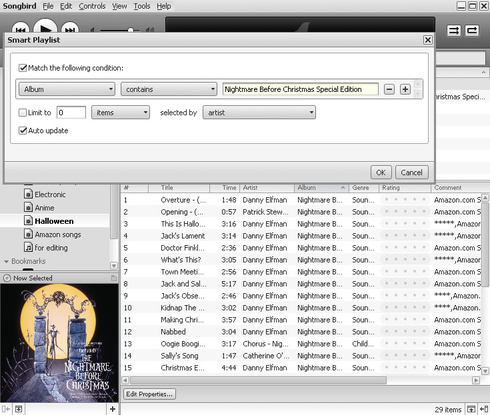Select the Electronic playlist
Screen dimensions: 490x415
(50, 194)
